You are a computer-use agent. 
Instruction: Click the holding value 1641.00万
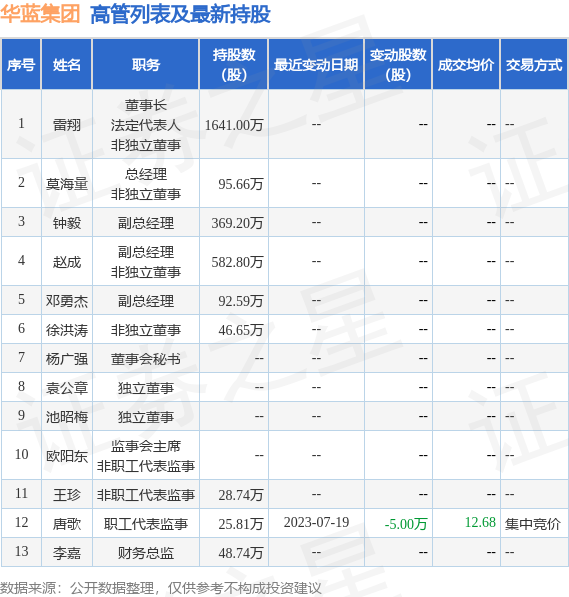(234, 125)
